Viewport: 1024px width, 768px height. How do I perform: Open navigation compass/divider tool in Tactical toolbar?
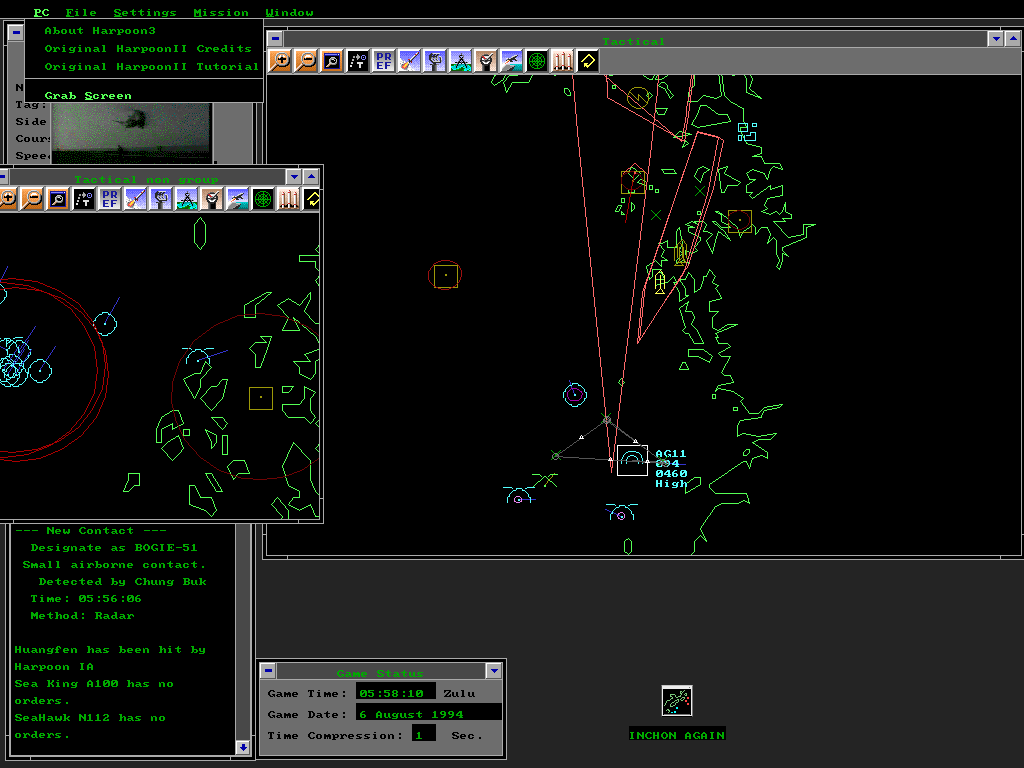(460, 61)
